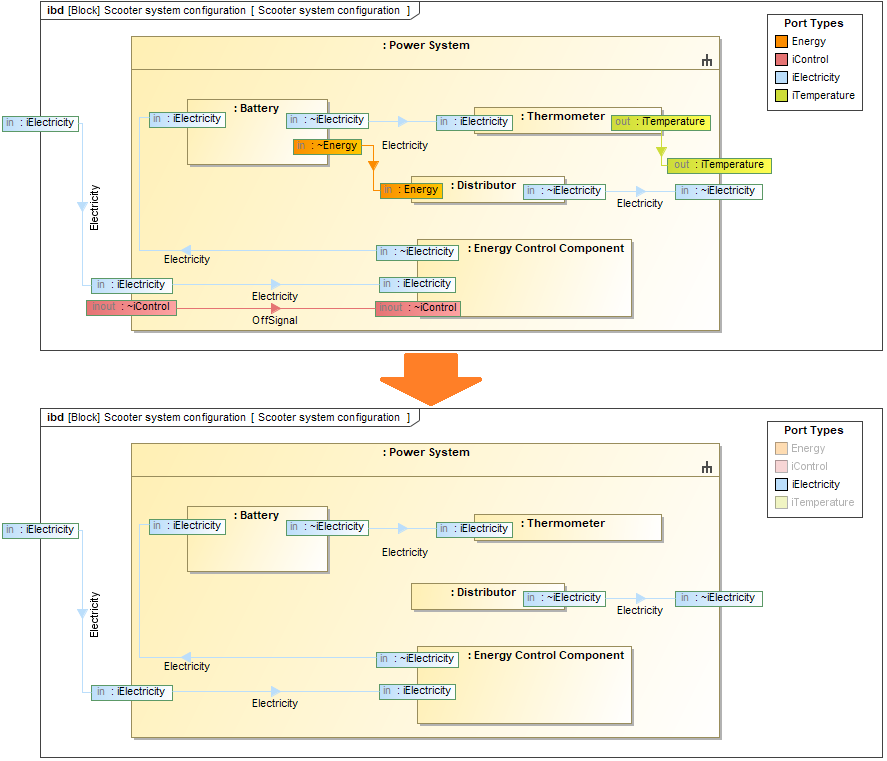Select the upper diagram's ibd header tab

coord(229,10)
